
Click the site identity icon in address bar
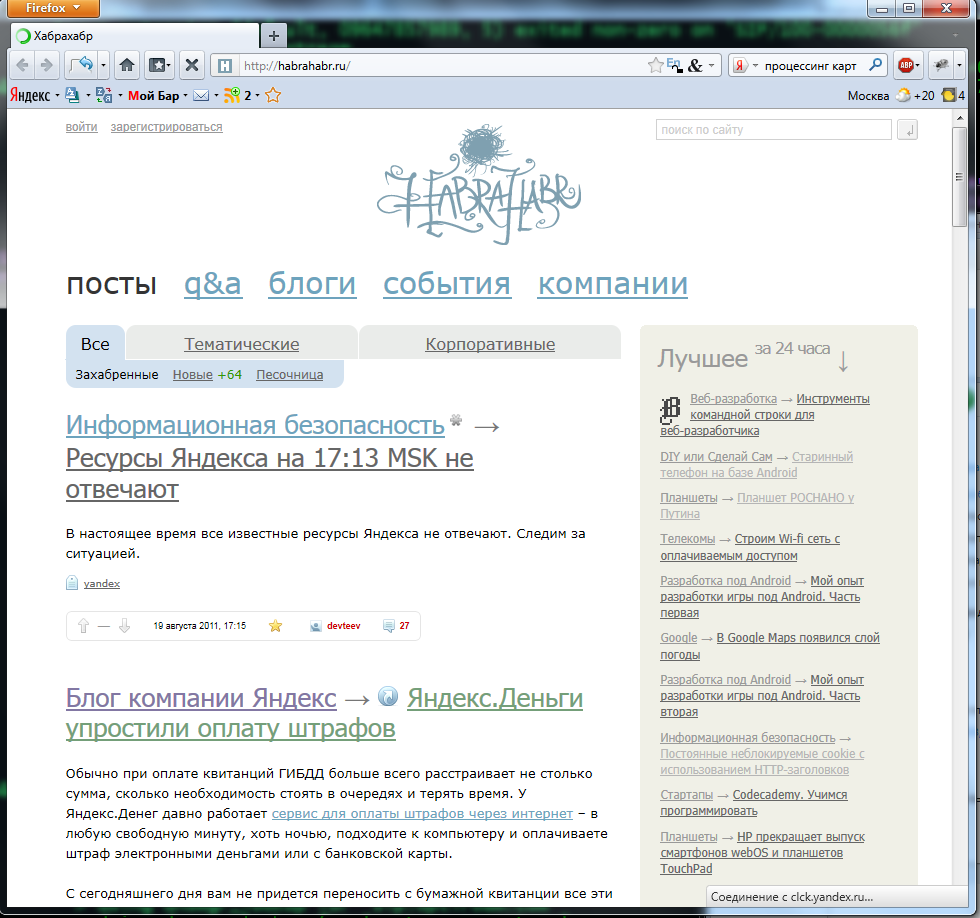226,66
